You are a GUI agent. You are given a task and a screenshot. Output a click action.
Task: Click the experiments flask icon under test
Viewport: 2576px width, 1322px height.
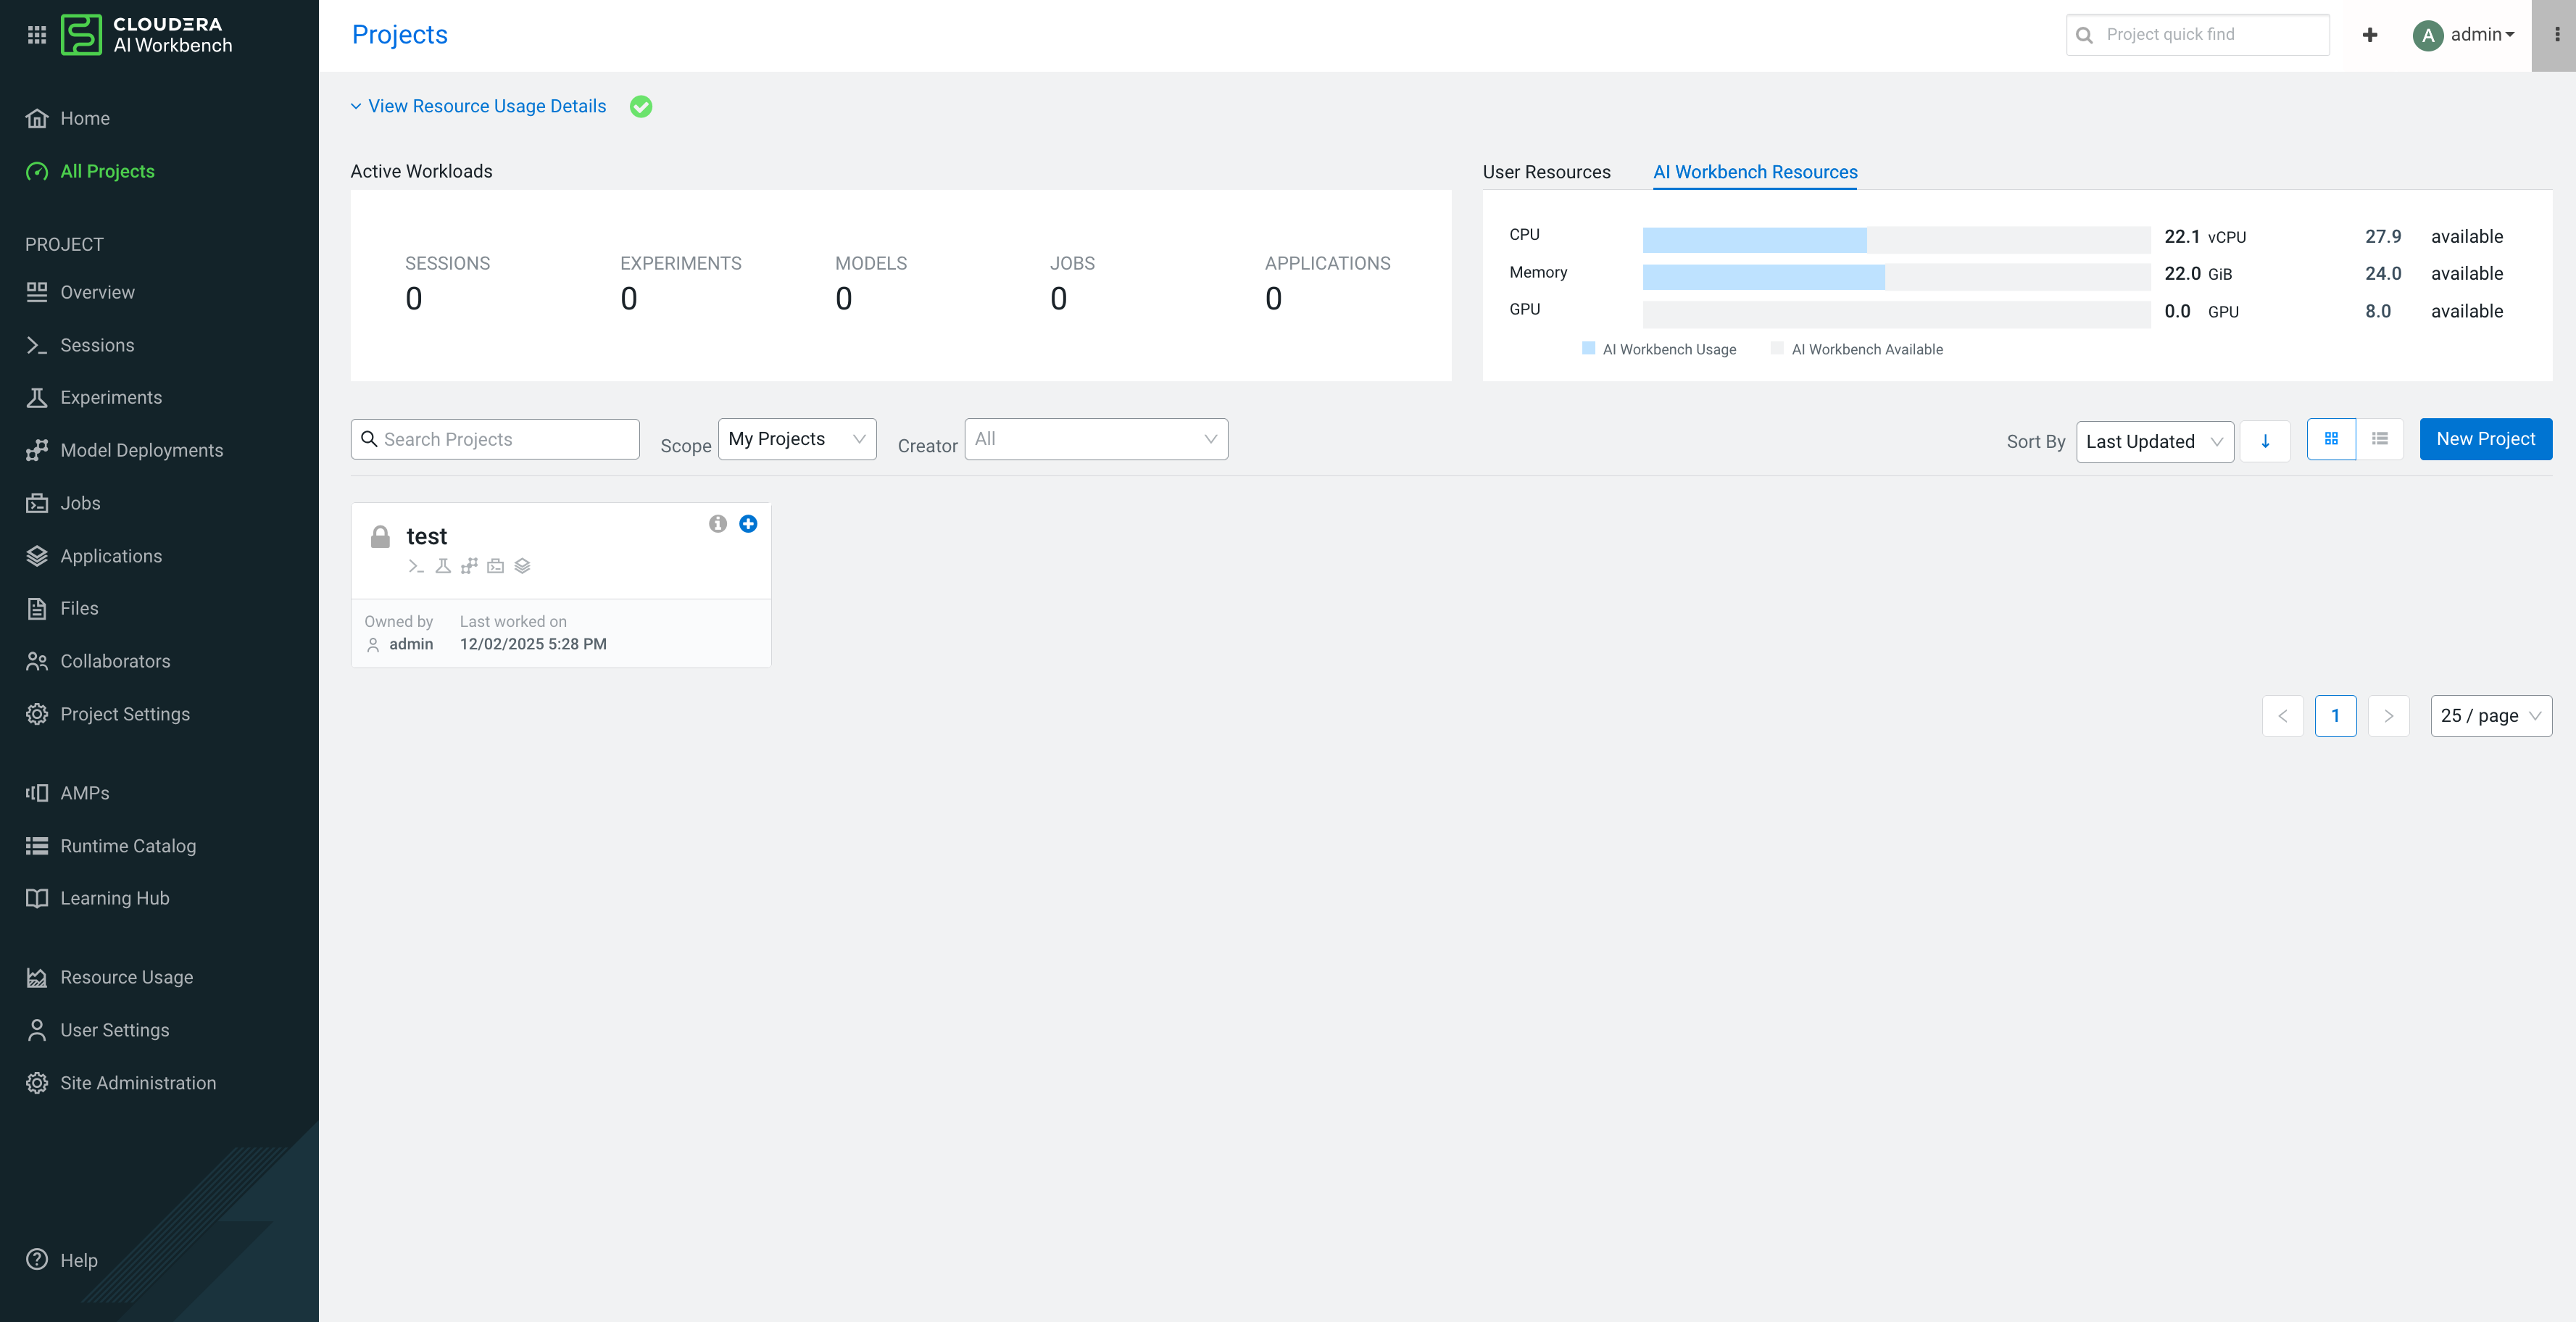443,566
